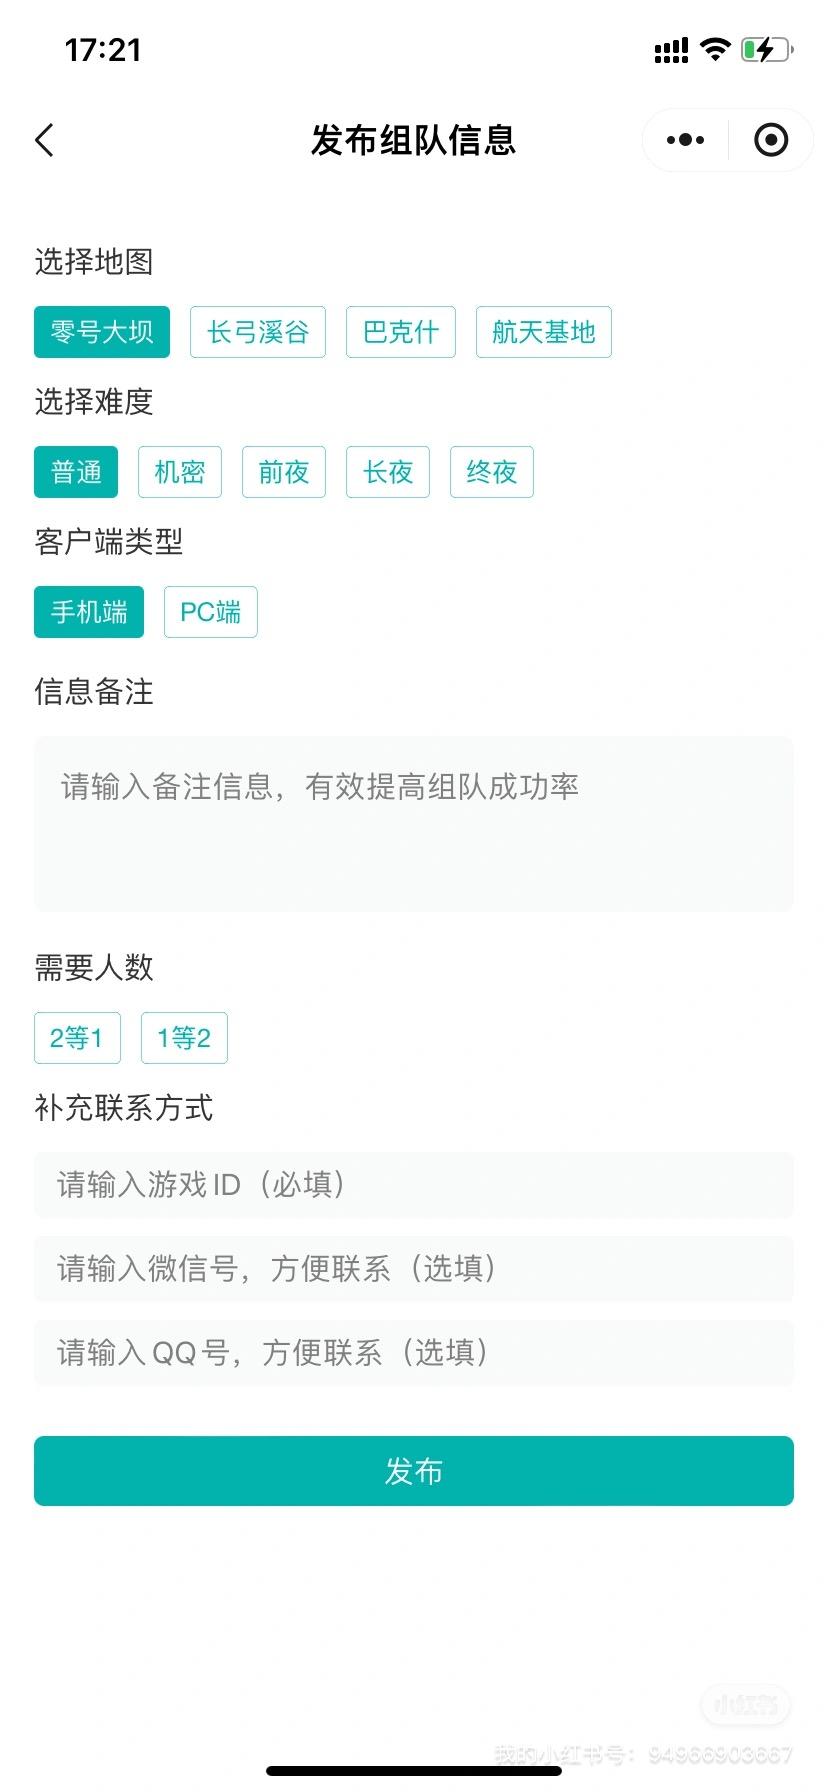Select 航天基地 as the map
Viewport: 828px width, 1792px height.
pyautogui.click(x=544, y=332)
